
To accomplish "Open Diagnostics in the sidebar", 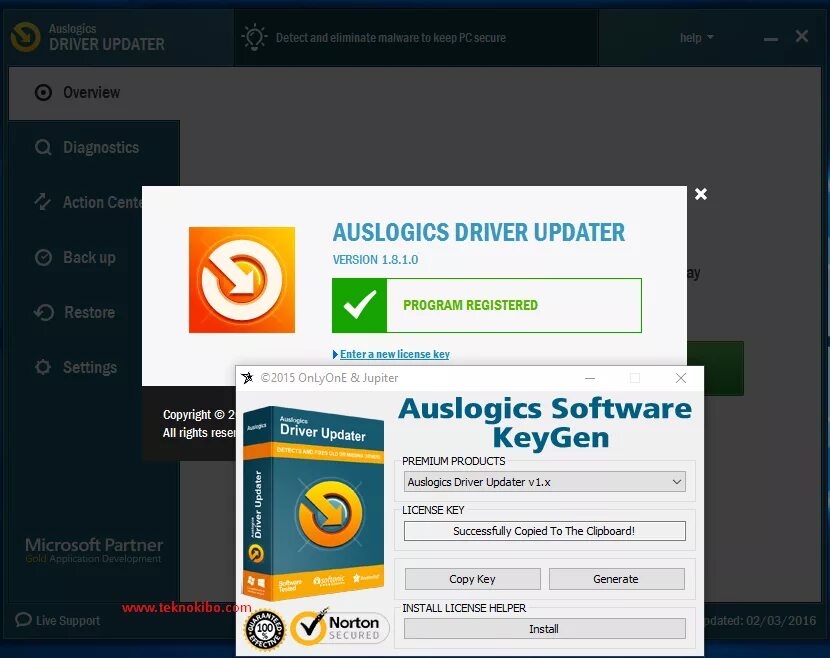I will click(x=94, y=147).
